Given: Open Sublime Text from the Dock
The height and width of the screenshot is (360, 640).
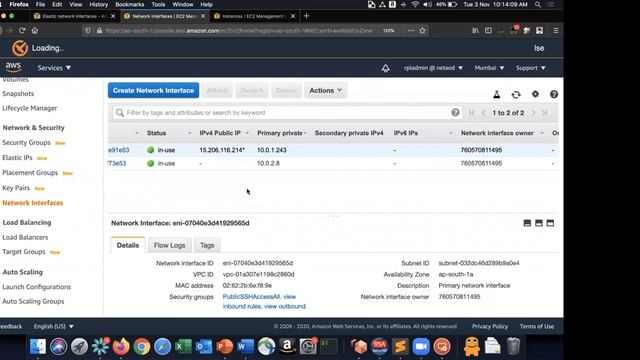Looking at the screenshot, I should click(x=400, y=347).
